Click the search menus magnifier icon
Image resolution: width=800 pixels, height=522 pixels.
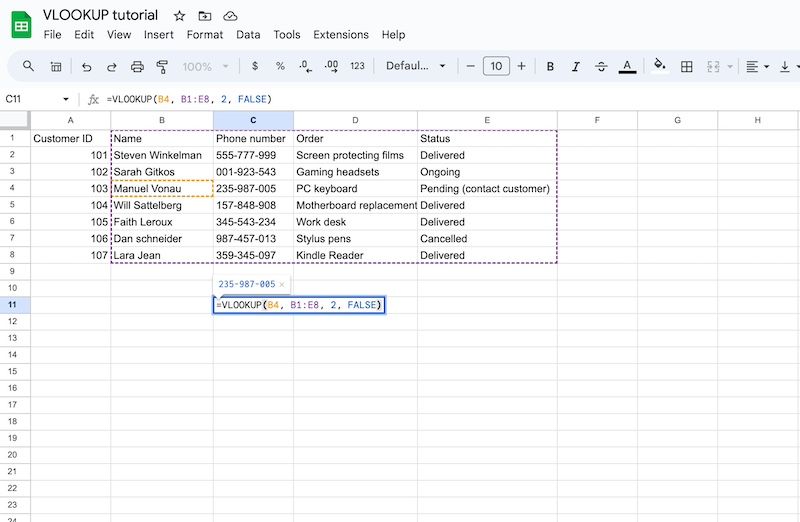click(x=29, y=66)
